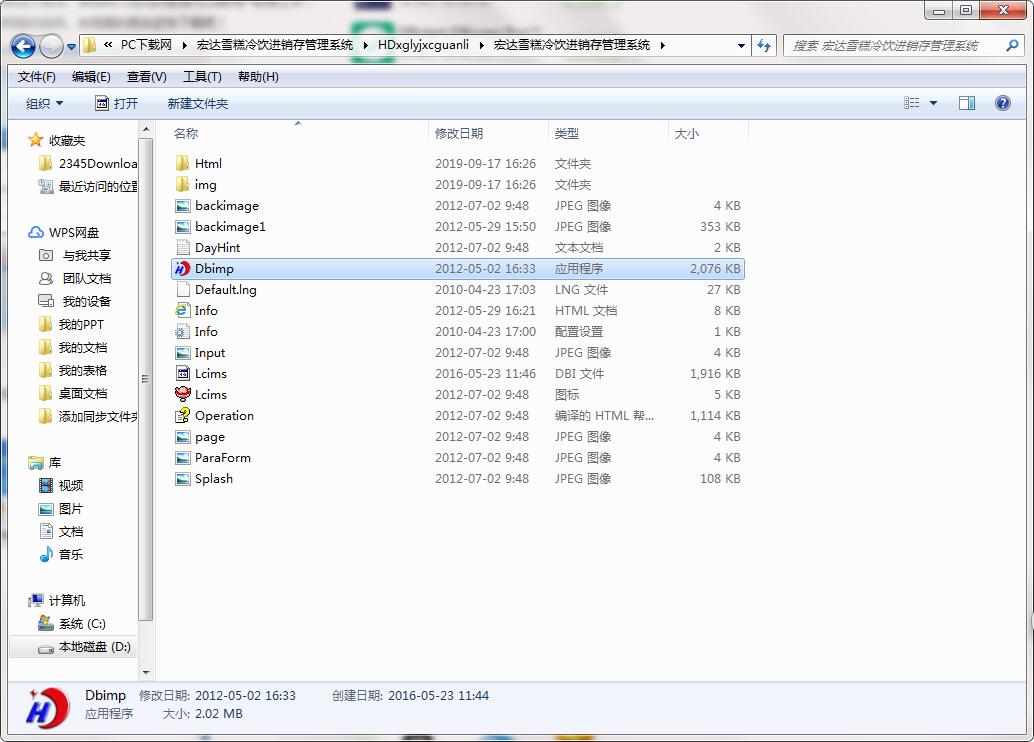Expand the arrow after the last breadcrumb segment

(662, 46)
